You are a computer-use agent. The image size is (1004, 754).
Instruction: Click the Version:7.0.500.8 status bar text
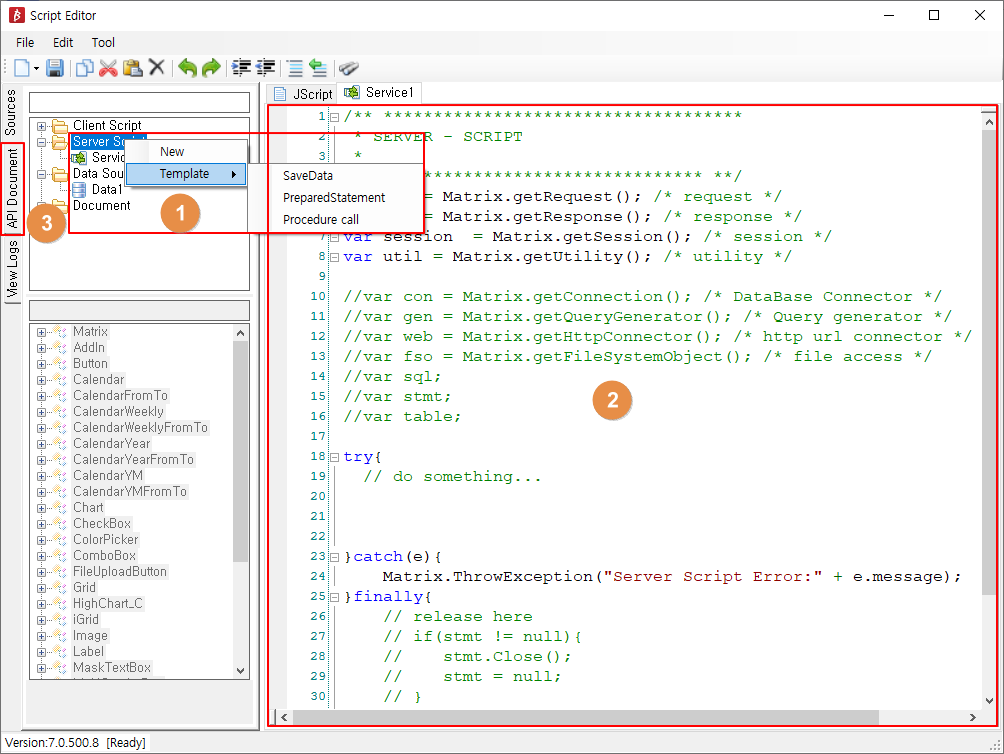(x=52, y=742)
